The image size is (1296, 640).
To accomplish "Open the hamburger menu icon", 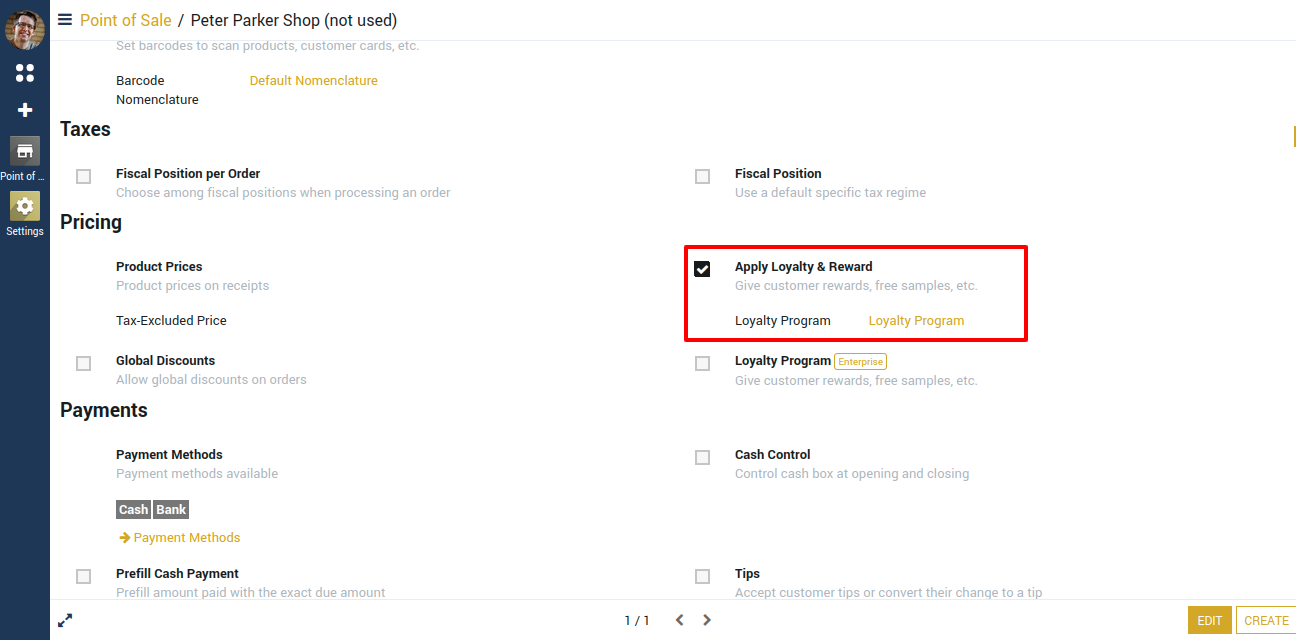I will tap(65, 19).
